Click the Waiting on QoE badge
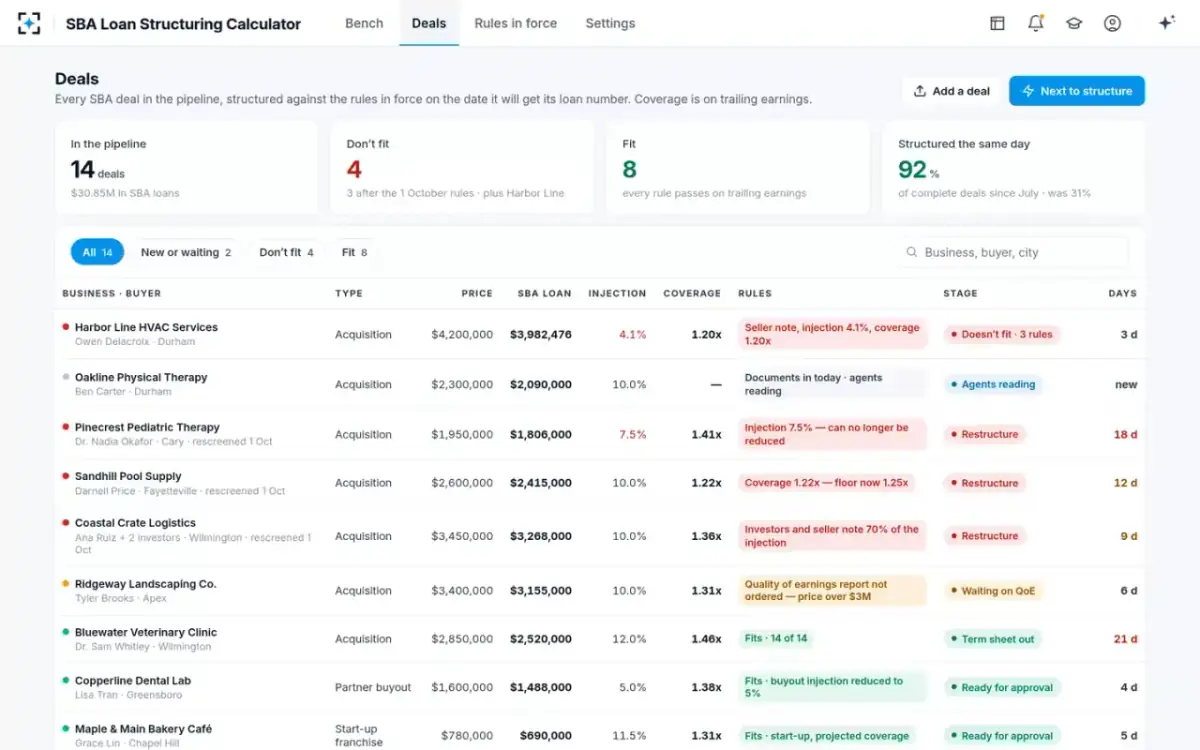 (993, 591)
